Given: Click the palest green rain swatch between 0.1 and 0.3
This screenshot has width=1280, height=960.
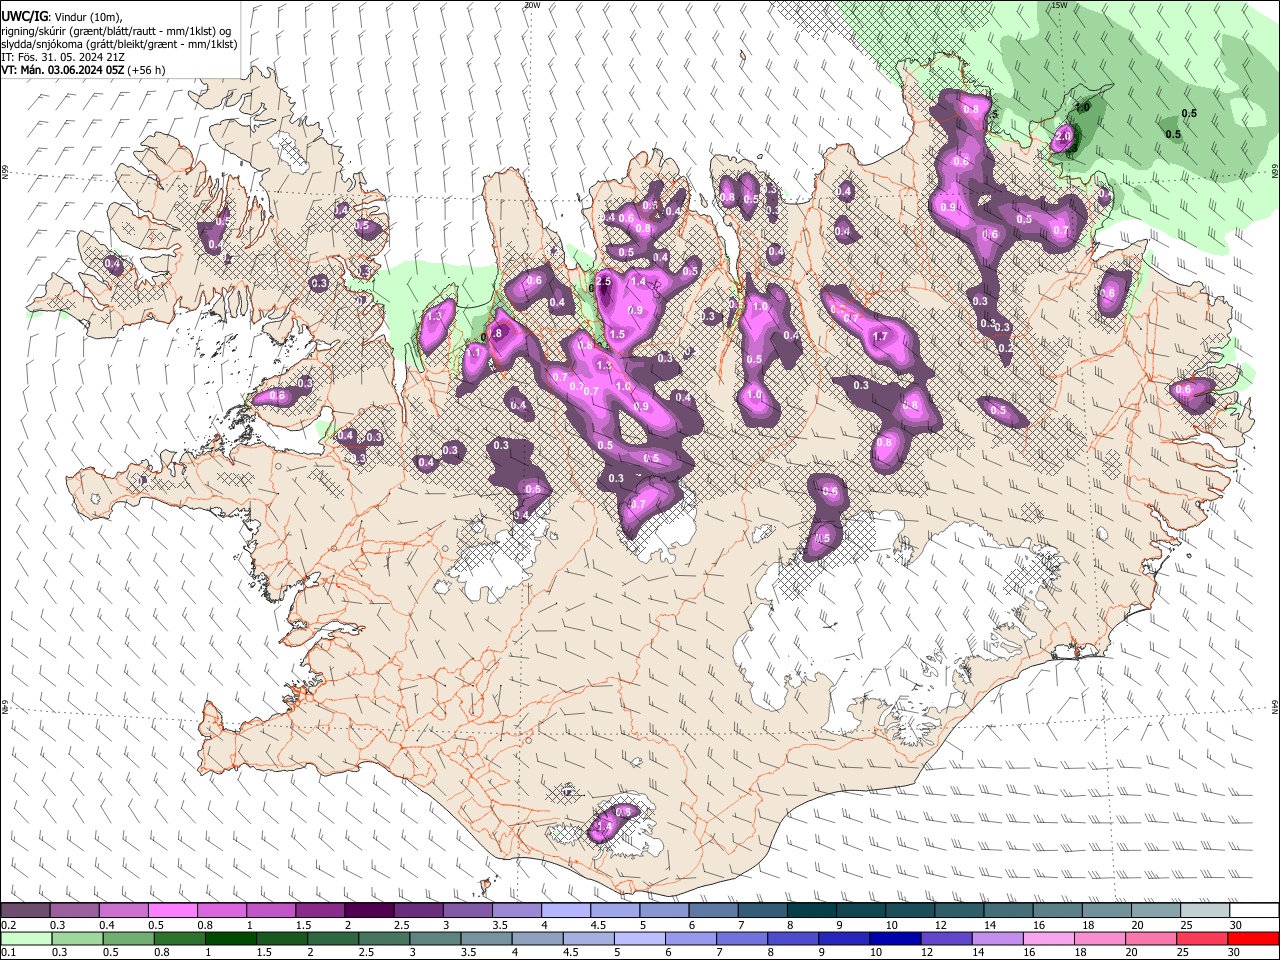Looking at the screenshot, I should (25, 938).
